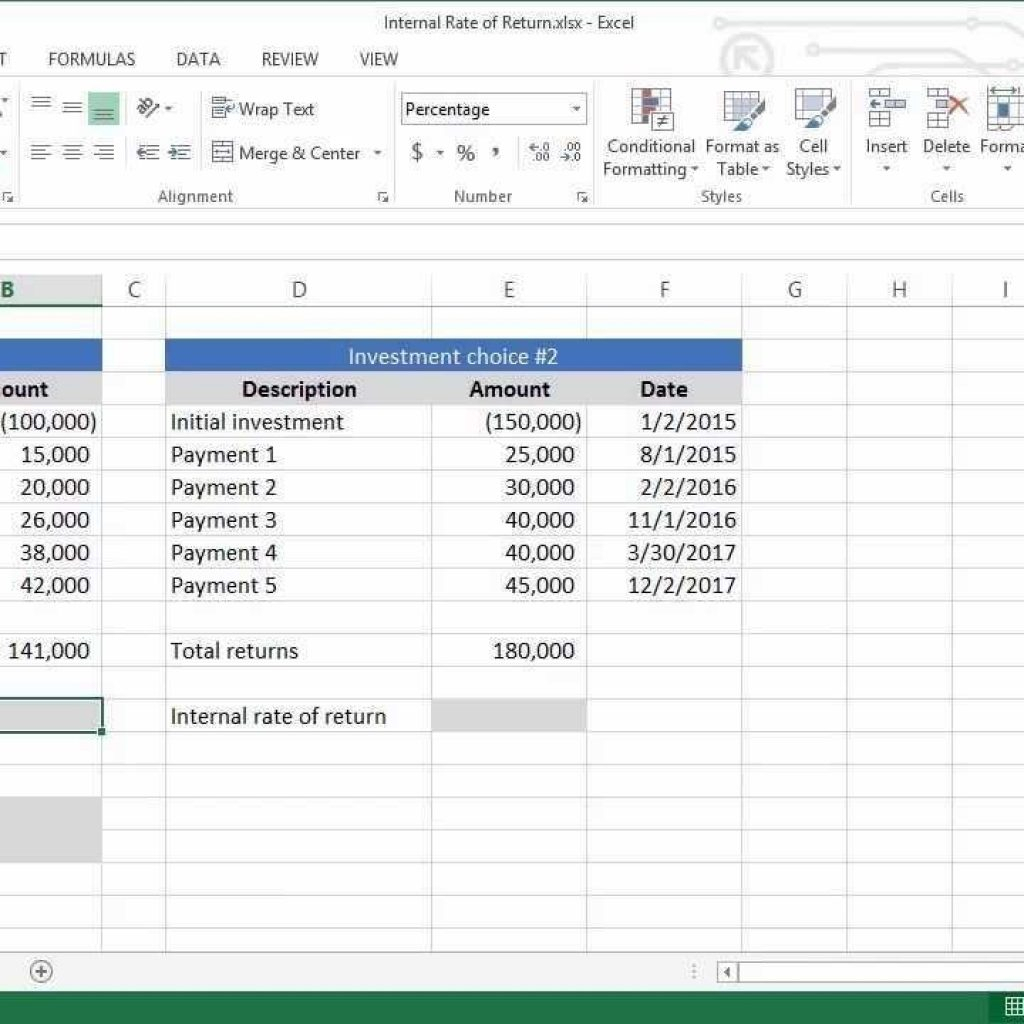Open the FORMULAS ribbon tab

91,59
